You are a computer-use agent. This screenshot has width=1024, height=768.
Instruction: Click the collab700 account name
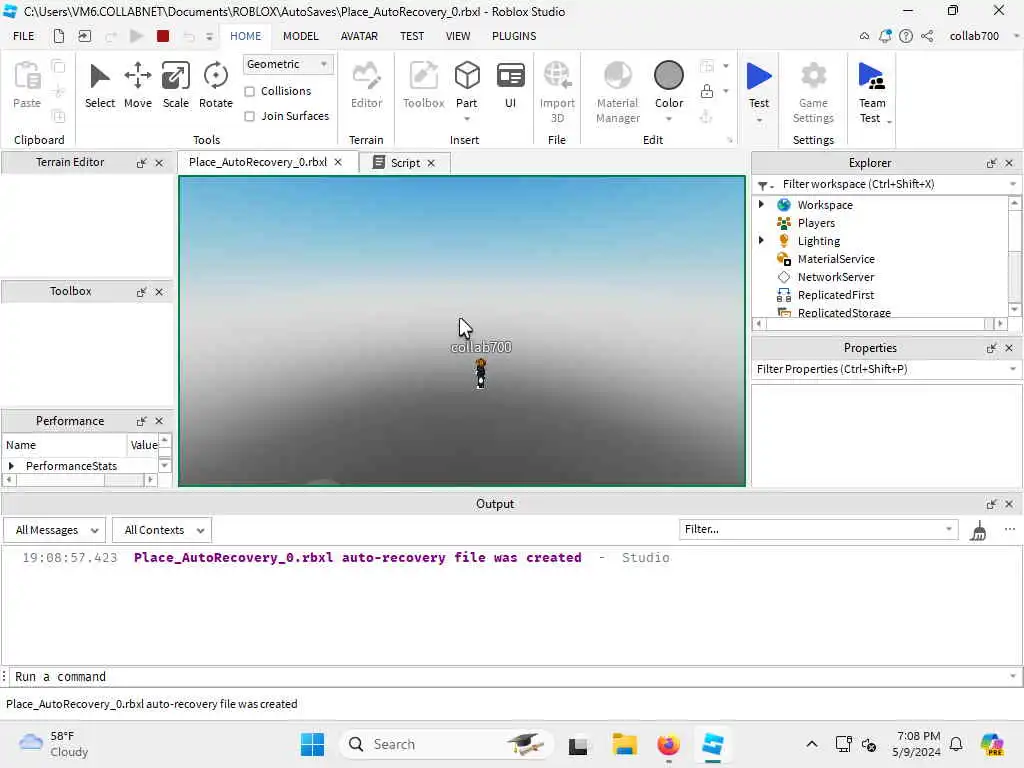(x=974, y=36)
